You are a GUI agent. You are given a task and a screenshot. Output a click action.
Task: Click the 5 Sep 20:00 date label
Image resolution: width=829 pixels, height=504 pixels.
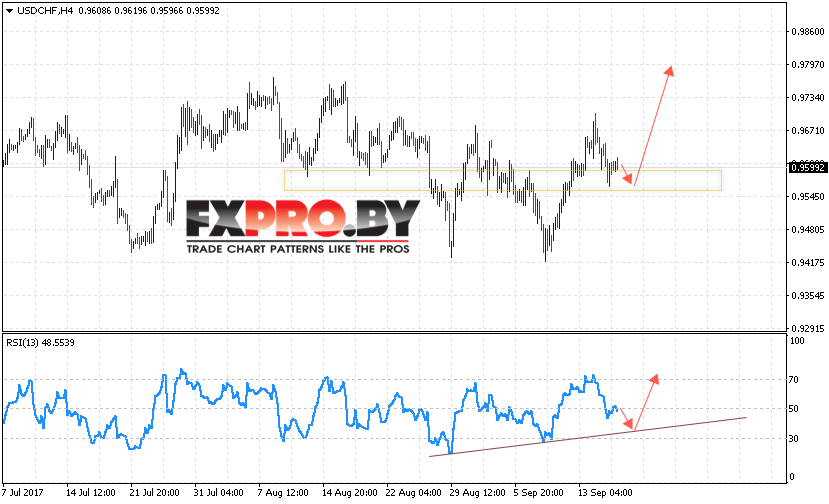coord(538,493)
